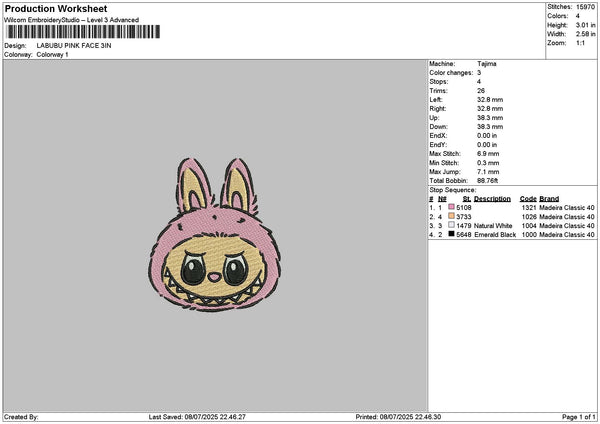Click the Colorway 1 value
This screenshot has height=424, width=600.
(x=52, y=55)
